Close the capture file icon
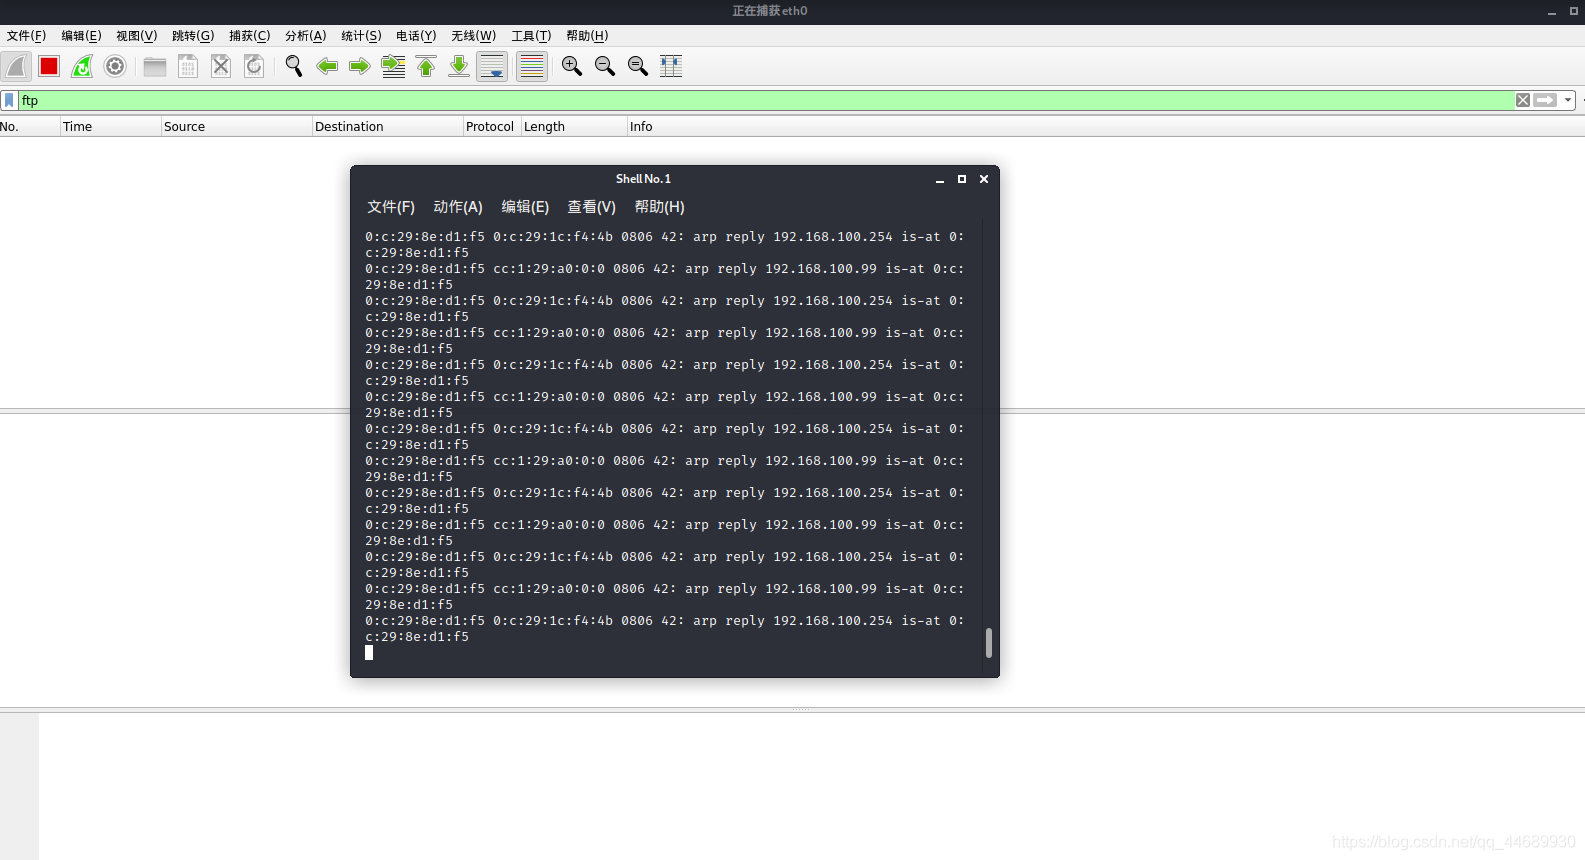Image resolution: width=1585 pixels, height=860 pixels. [221, 66]
